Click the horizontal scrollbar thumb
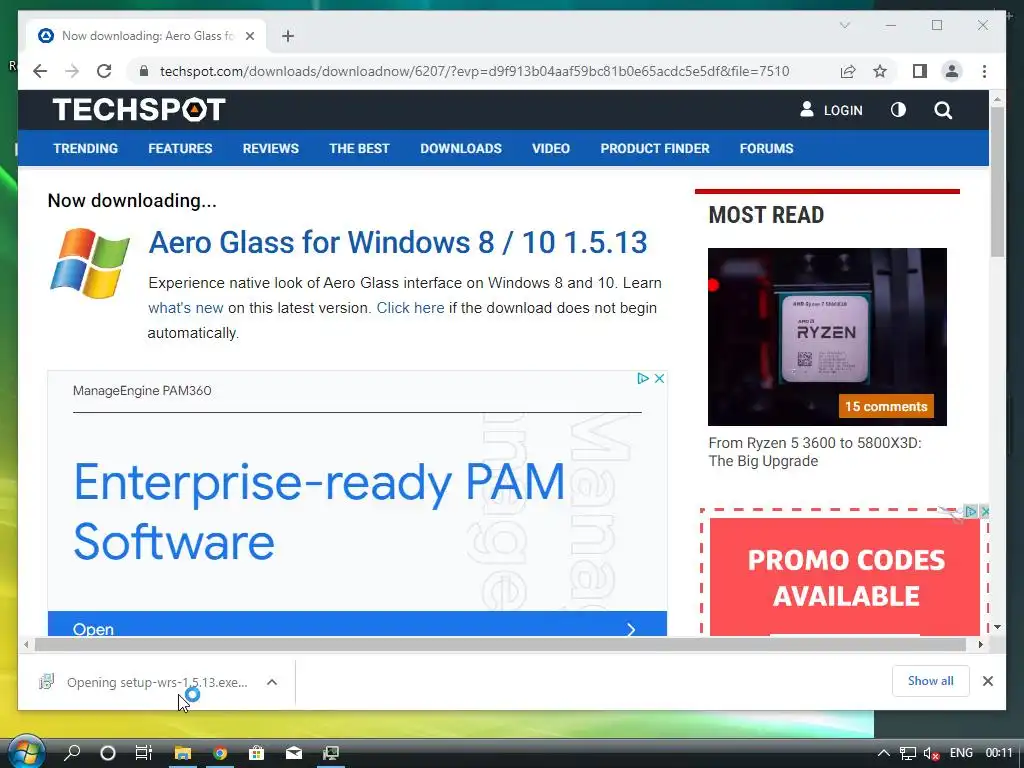Image resolution: width=1024 pixels, height=768 pixels. point(500,645)
